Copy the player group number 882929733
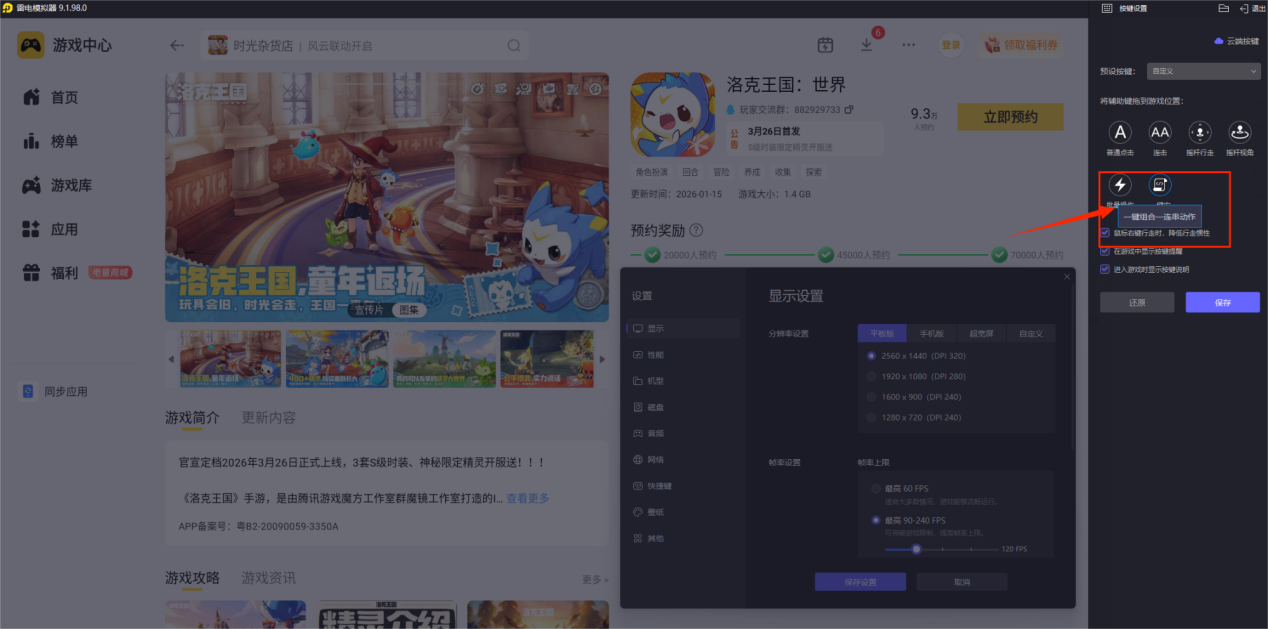This screenshot has height=629, width=1268. (849, 109)
